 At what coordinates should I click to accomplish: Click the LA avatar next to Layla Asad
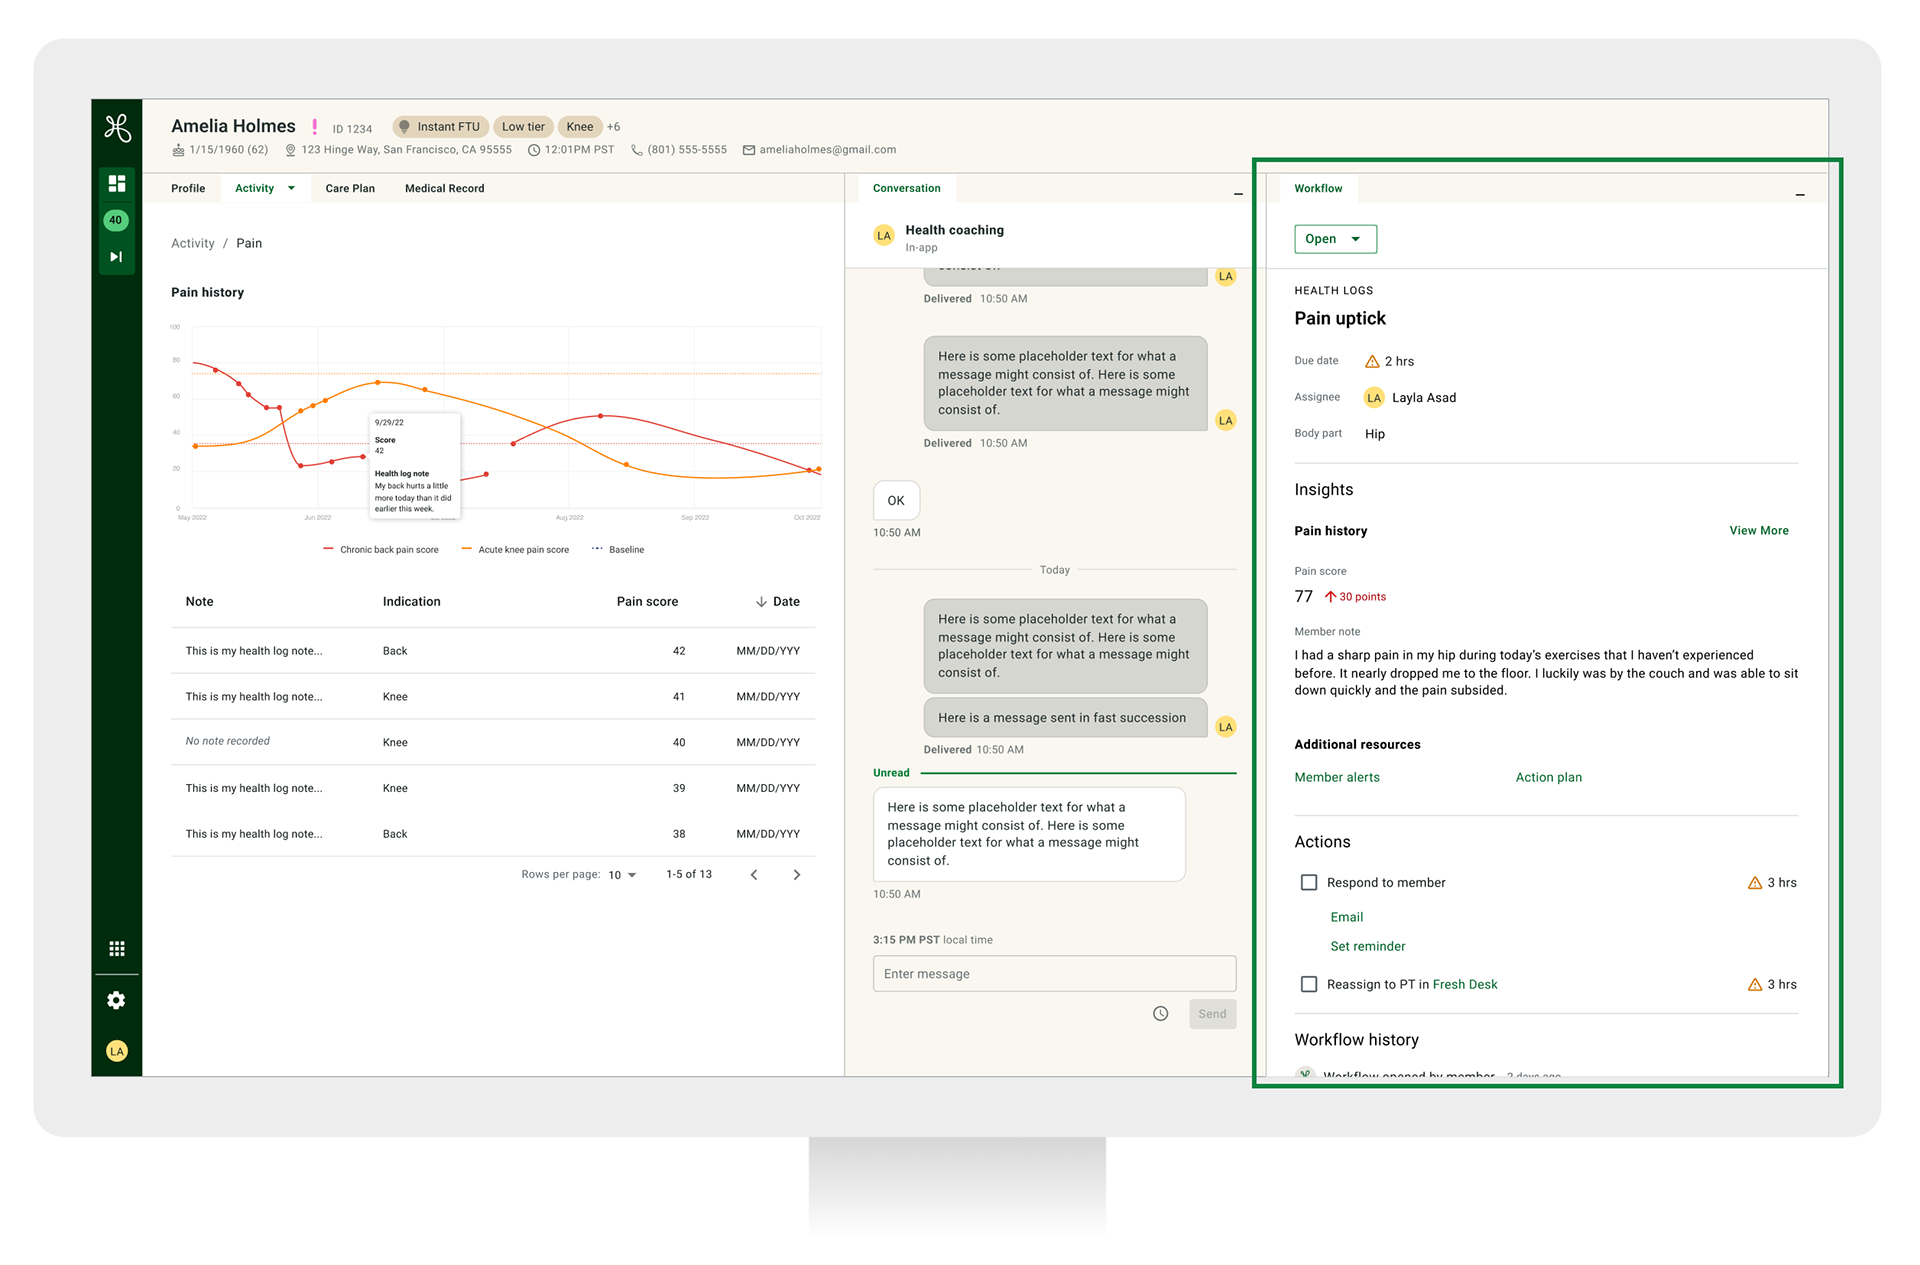(x=1374, y=398)
